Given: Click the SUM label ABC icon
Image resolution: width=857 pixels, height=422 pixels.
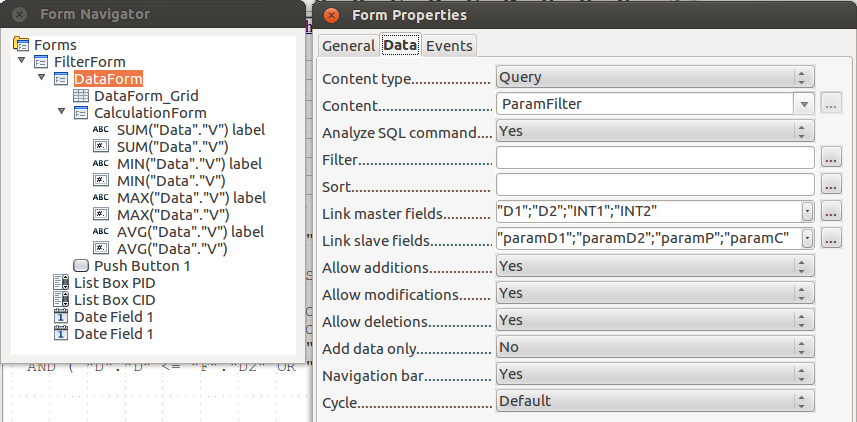Looking at the screenshot, I should pyautogui.click(x=101, y=130).
